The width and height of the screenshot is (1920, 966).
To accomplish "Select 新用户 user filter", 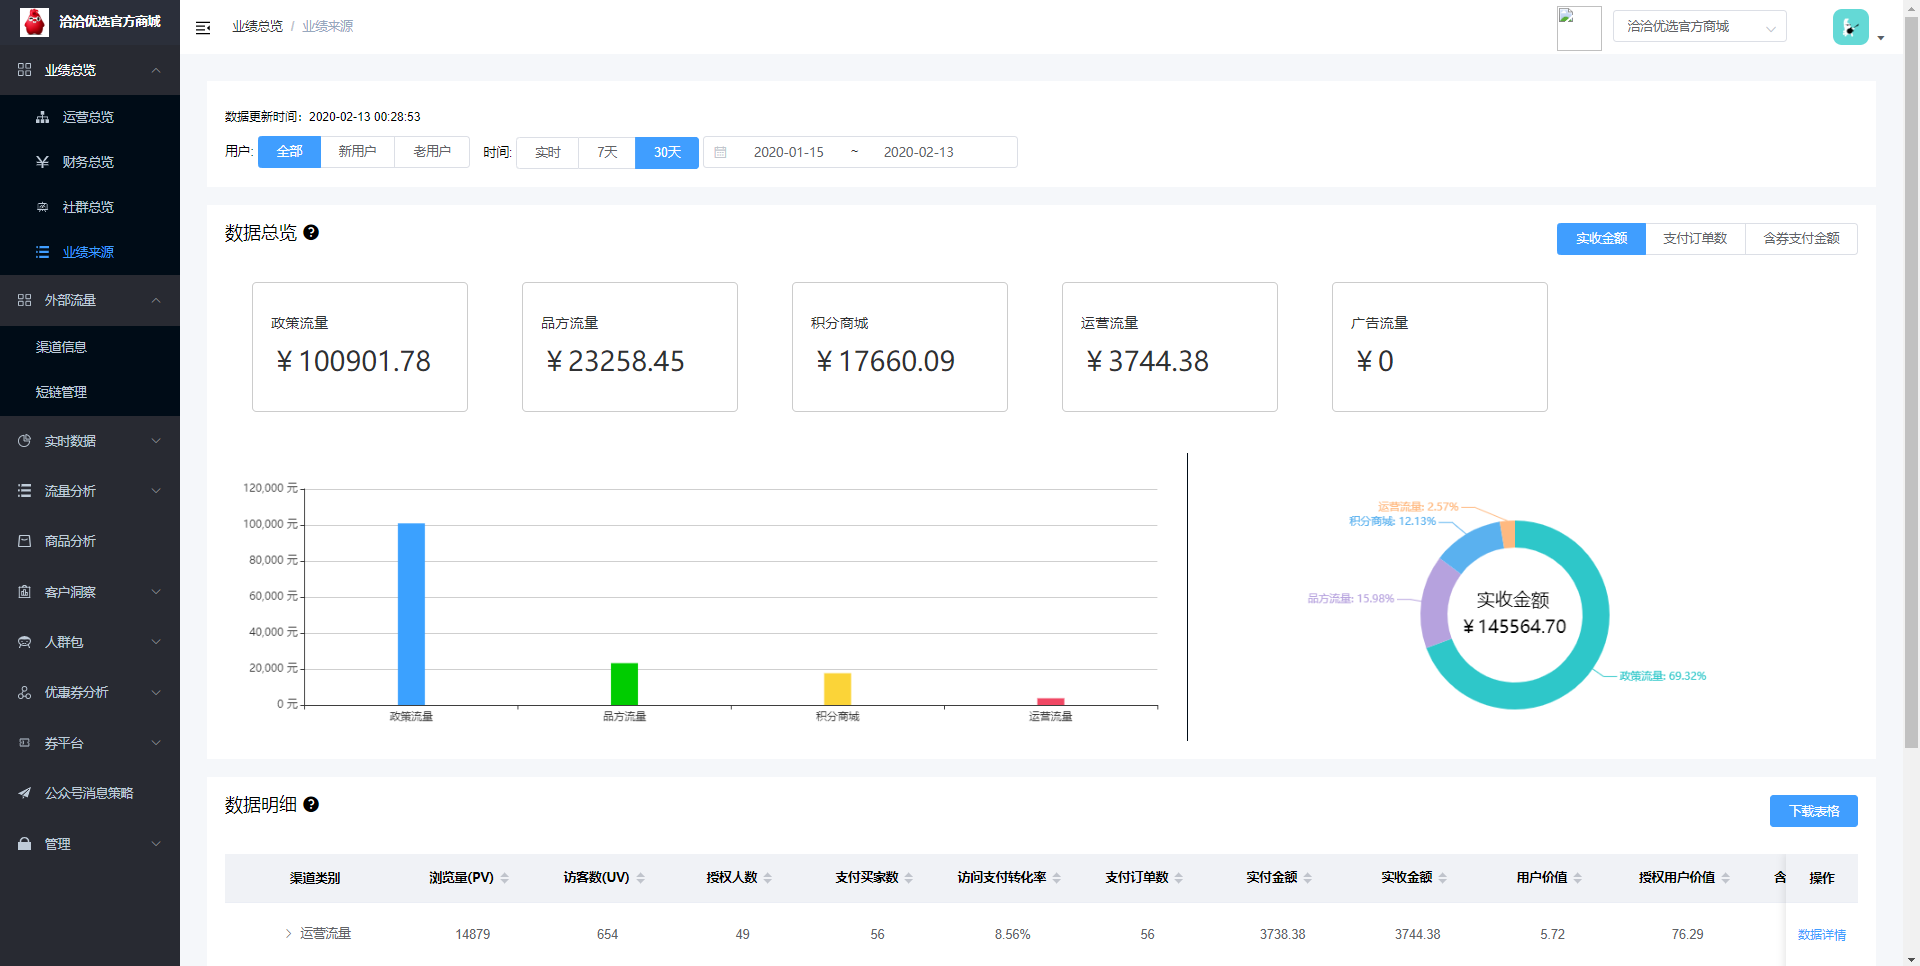I will pyautogui.click(x=357, y=152).
